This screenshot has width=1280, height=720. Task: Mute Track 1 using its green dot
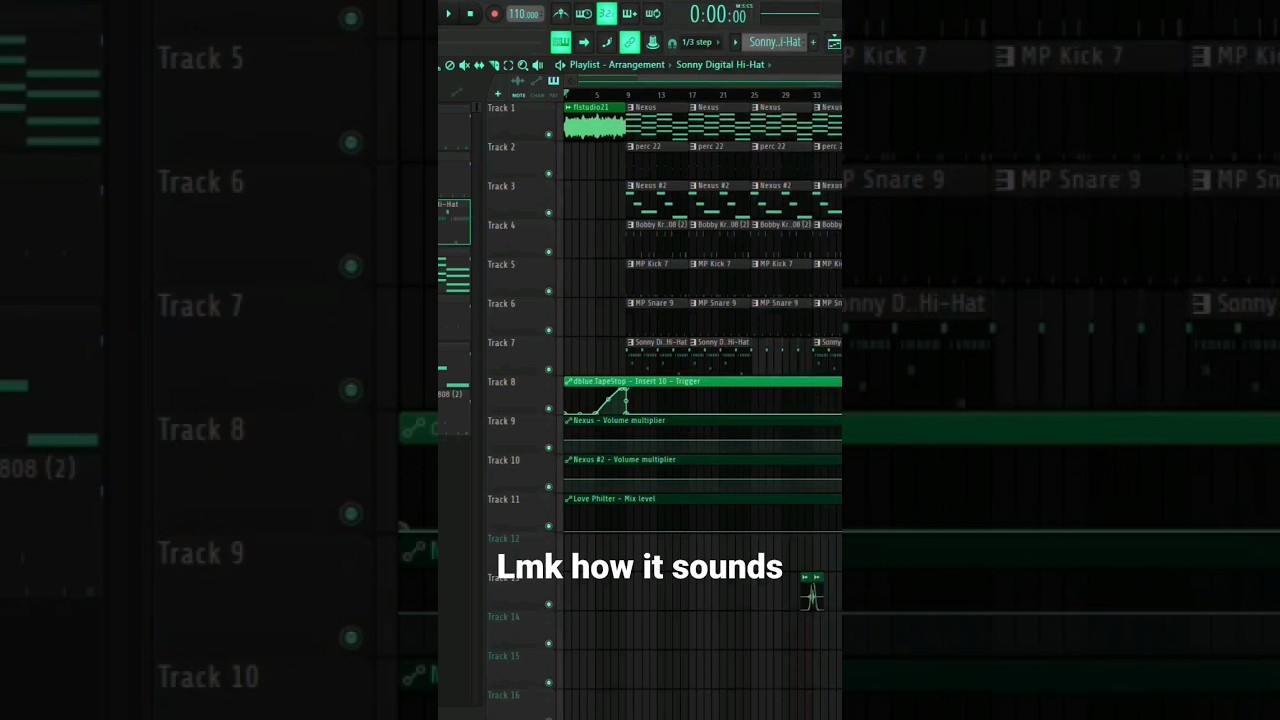(x=548, y=134)
